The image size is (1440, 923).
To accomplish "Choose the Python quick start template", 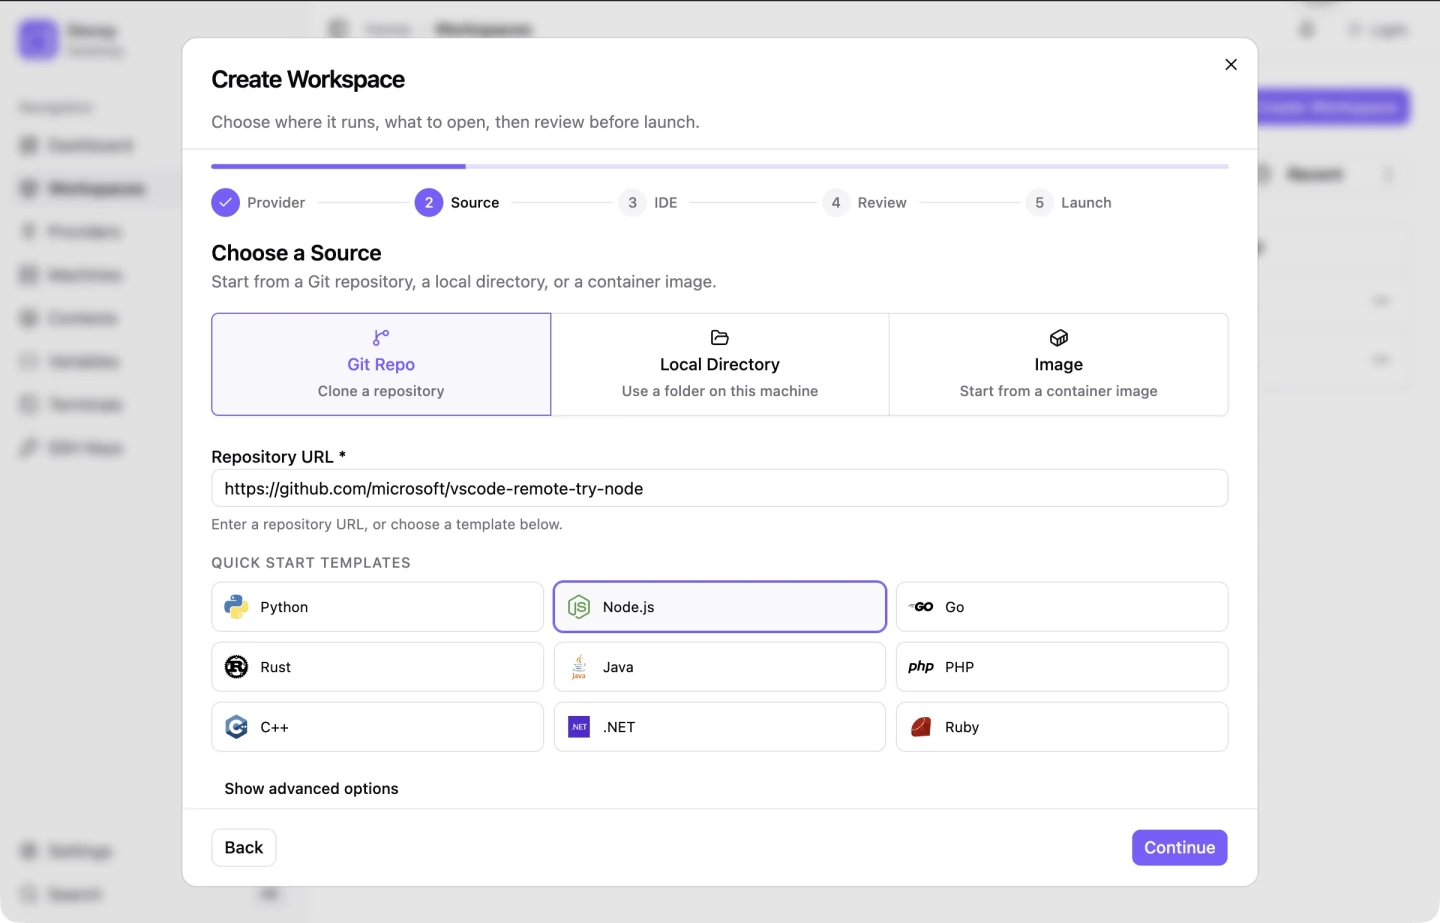I will (x=377, y=607).
